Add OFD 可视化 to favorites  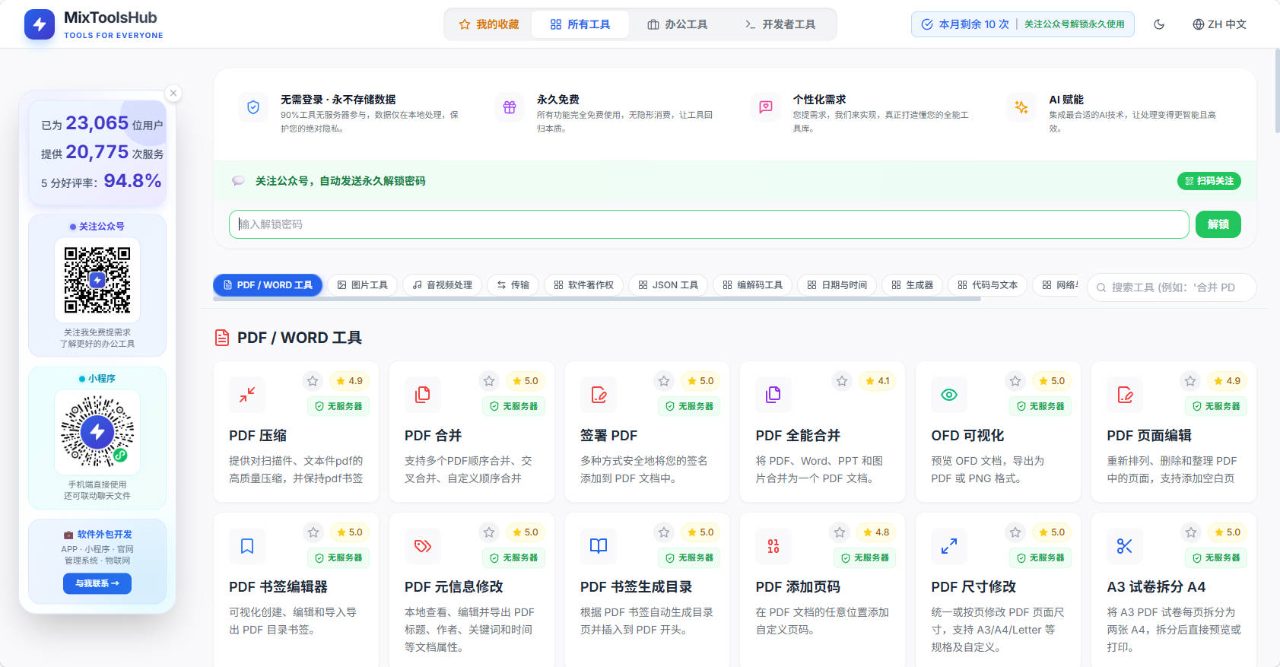click(x=1015, y=381)
